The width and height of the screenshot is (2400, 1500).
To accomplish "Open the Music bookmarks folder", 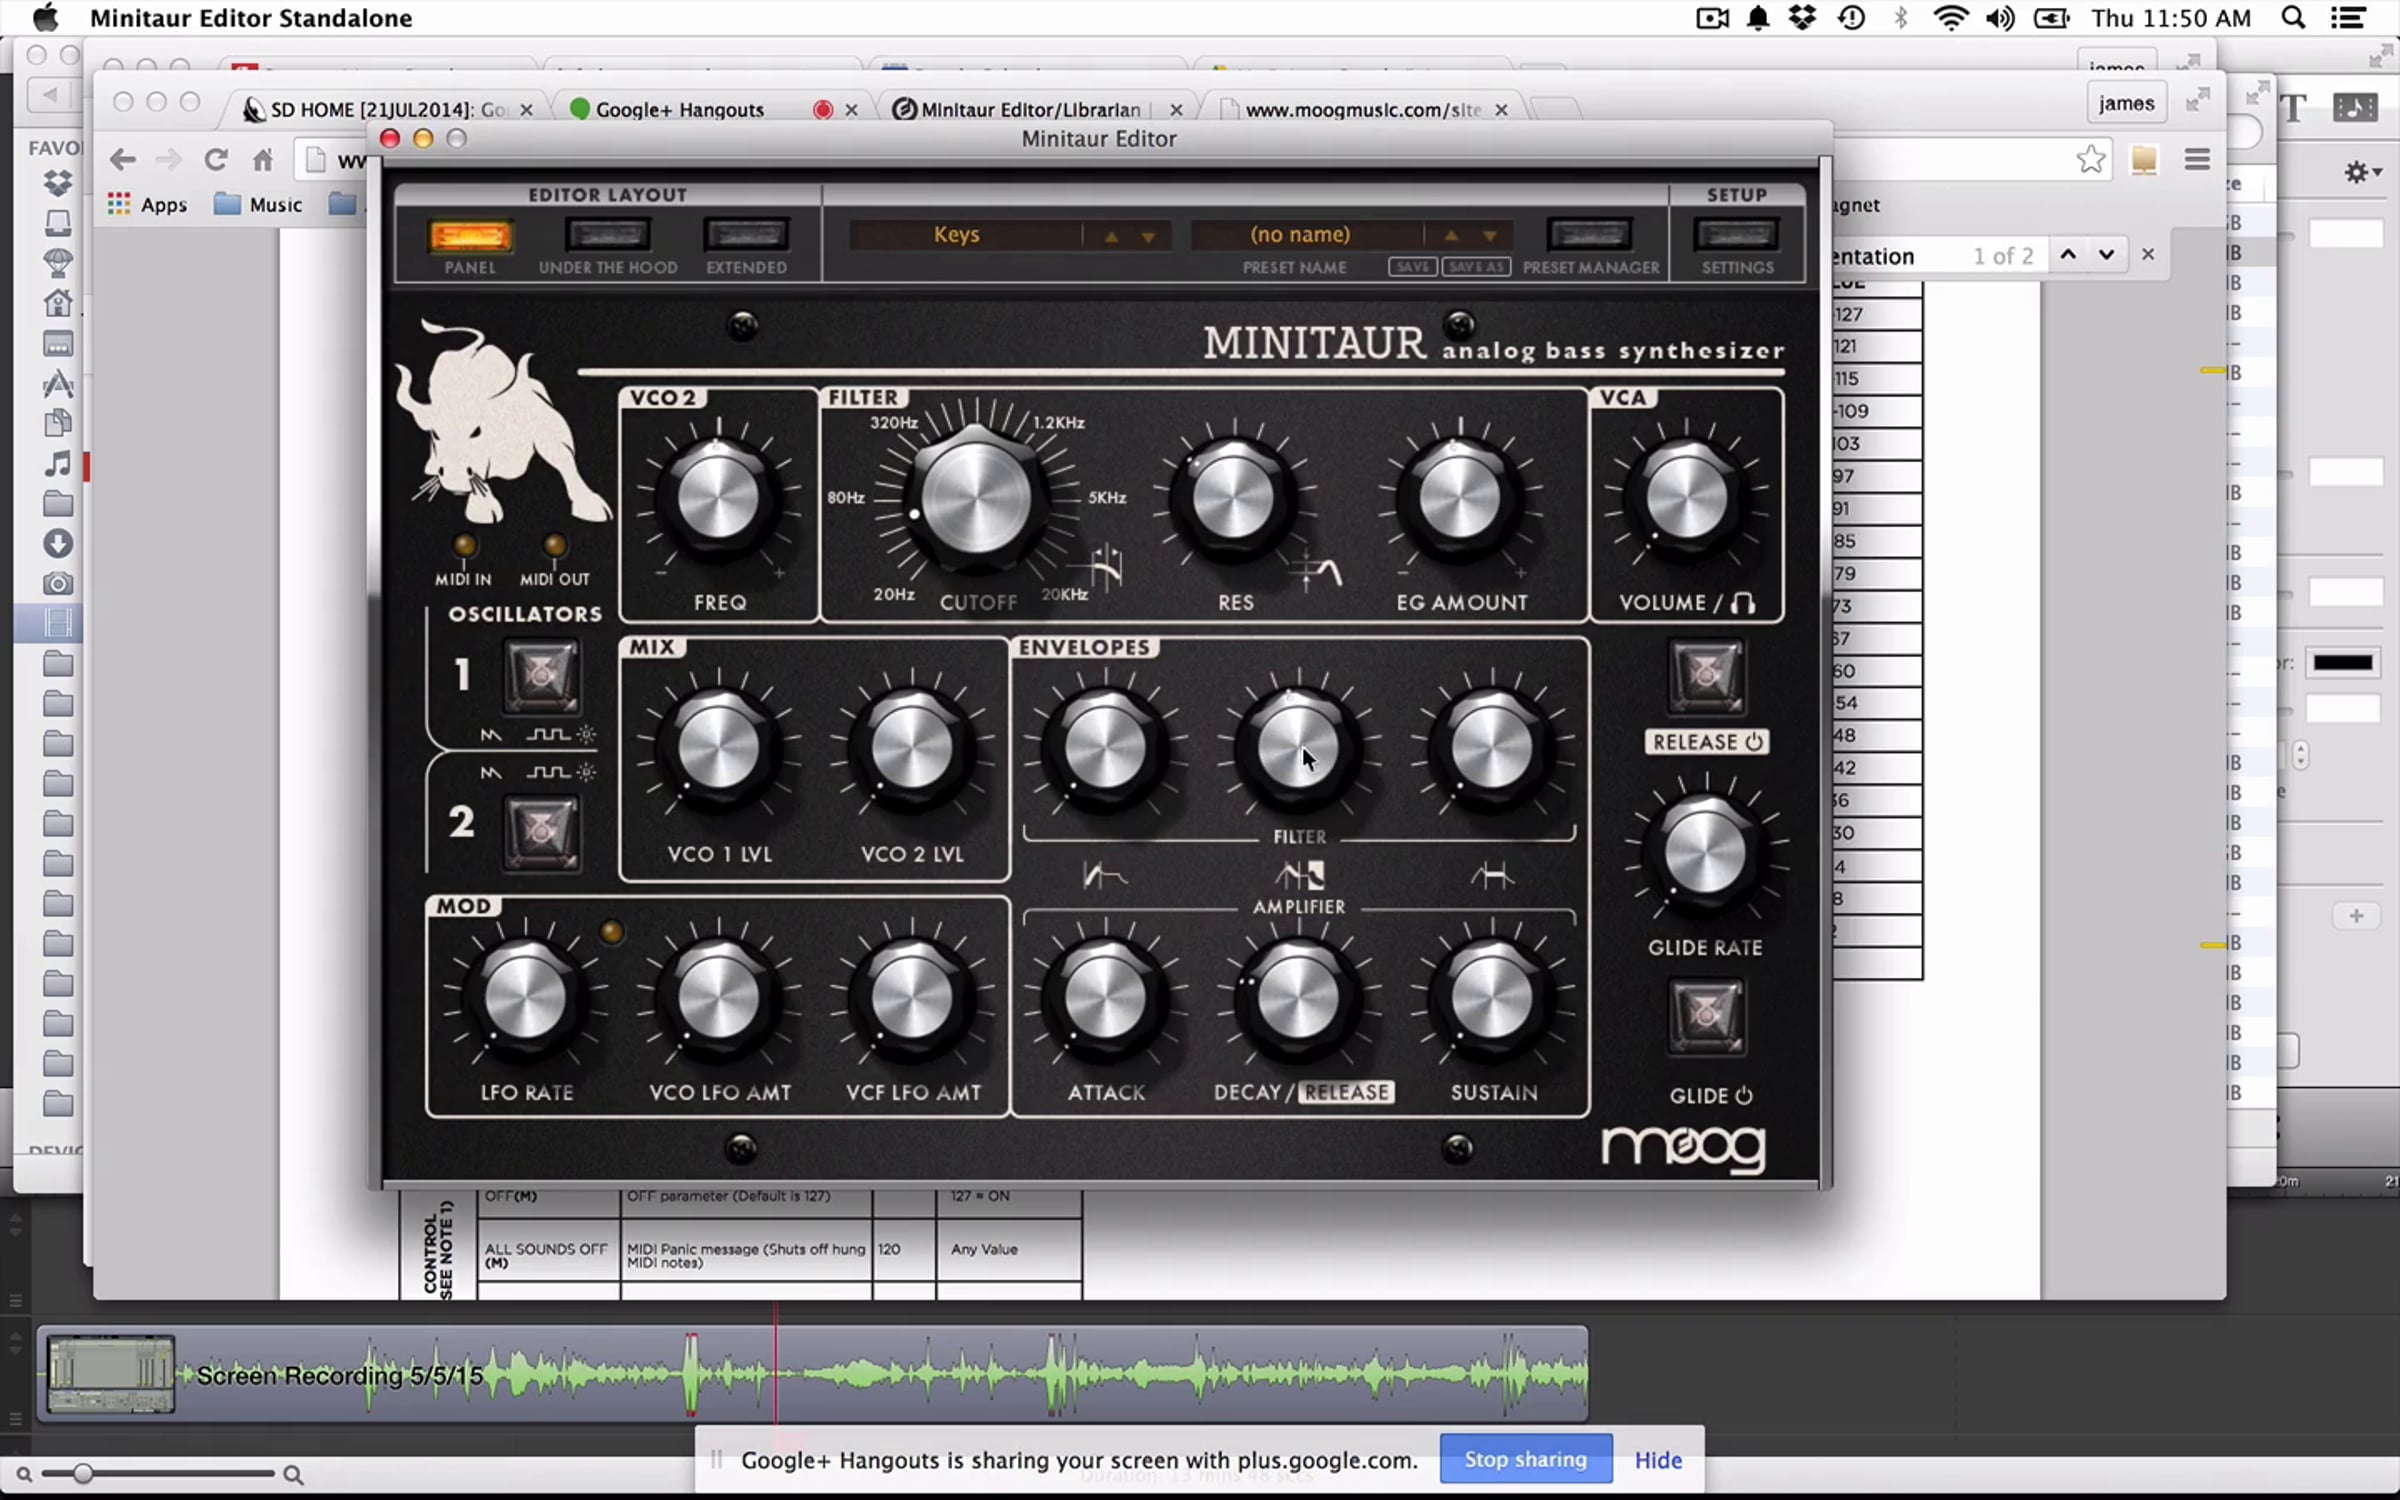I will pos(258,204).
